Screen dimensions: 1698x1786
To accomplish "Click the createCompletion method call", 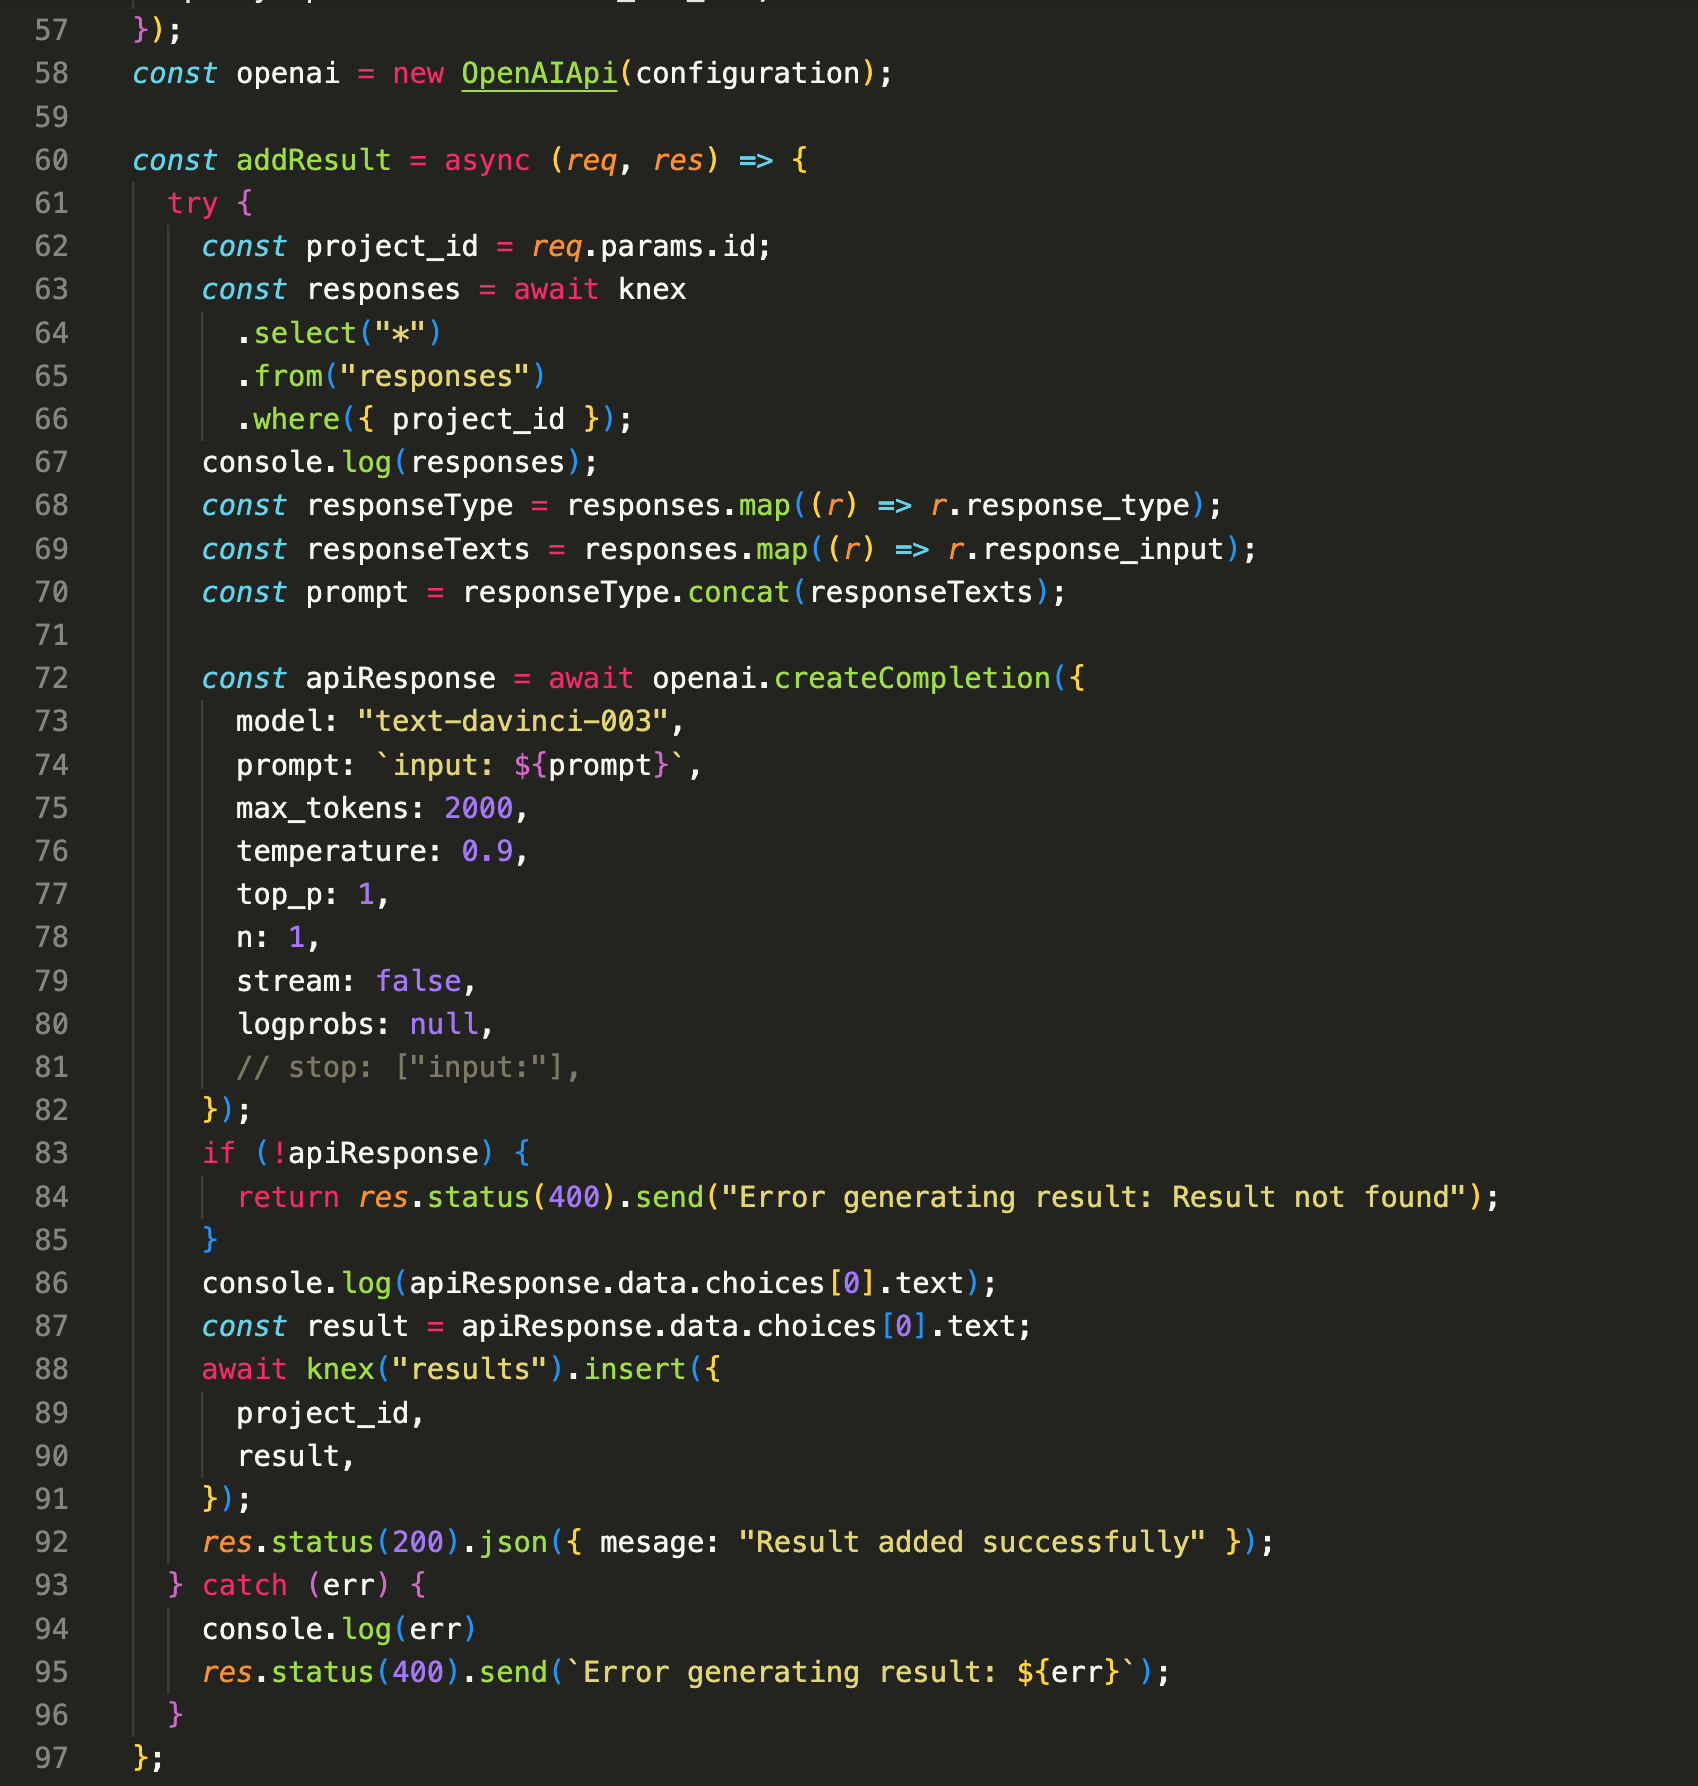I will pos(912,678).
